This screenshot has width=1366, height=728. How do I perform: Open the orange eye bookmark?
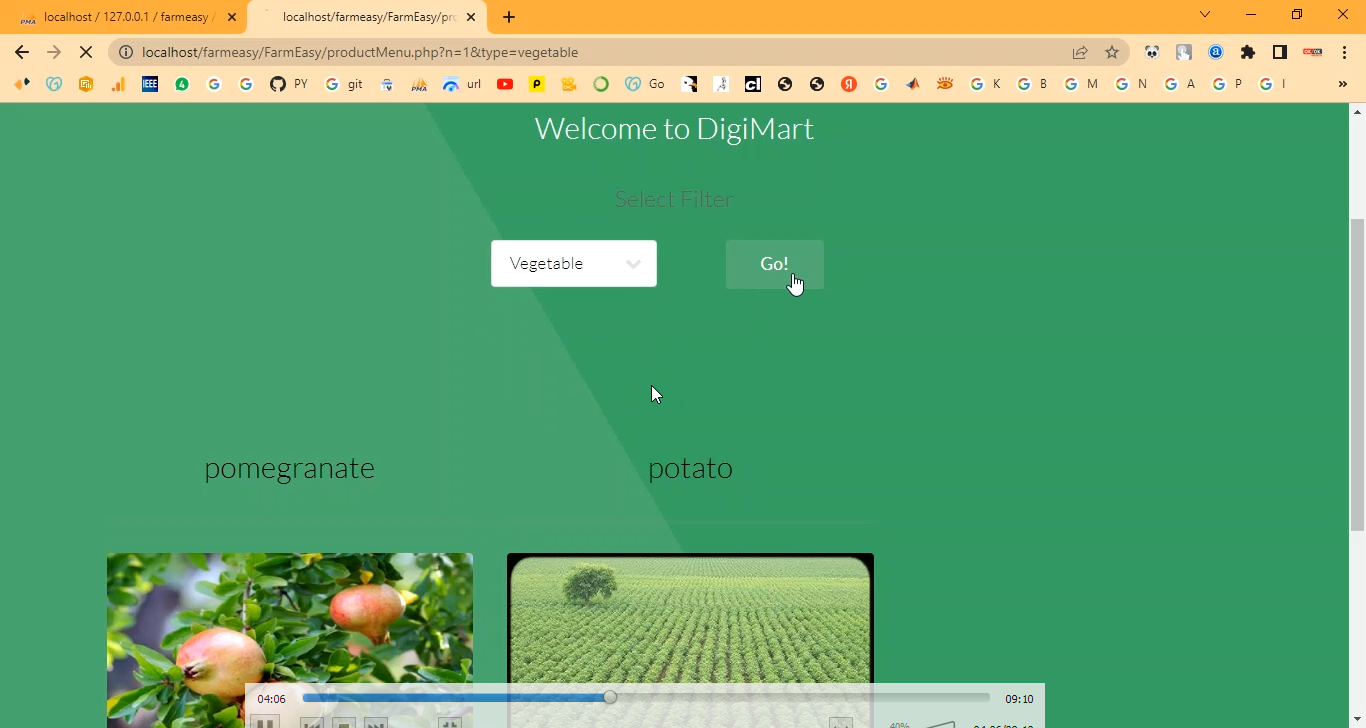click(x=945, y=84)
